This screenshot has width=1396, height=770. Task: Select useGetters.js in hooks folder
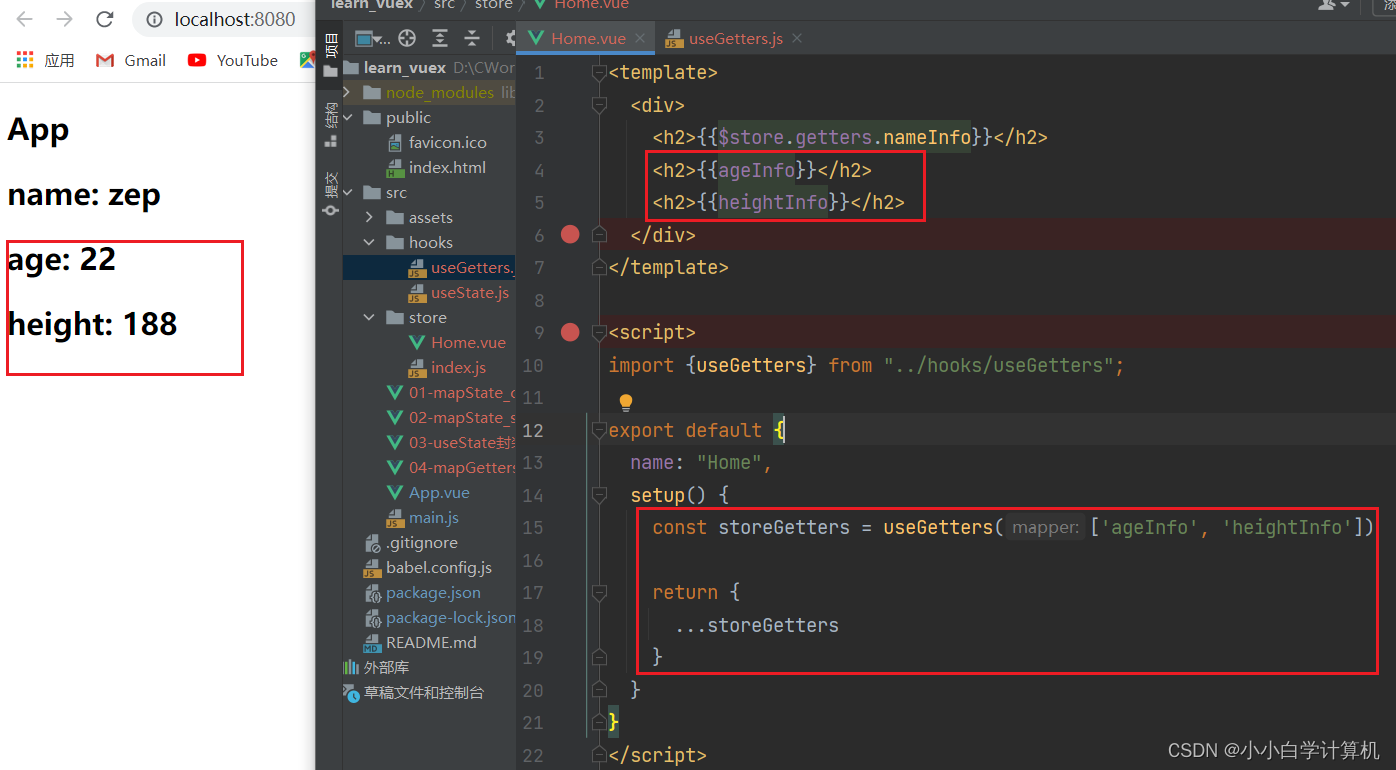point(460,267)
